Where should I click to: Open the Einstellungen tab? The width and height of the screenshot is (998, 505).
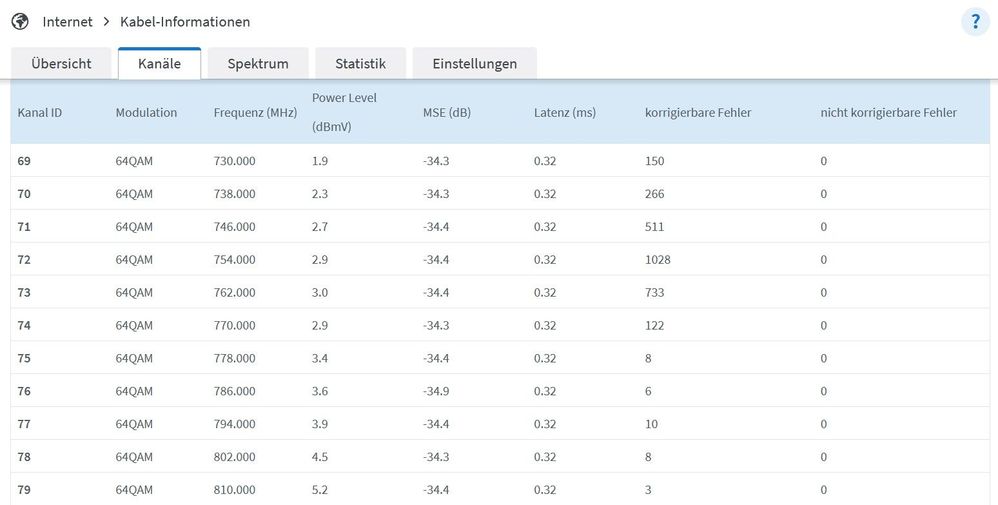[x=474, y=63]
